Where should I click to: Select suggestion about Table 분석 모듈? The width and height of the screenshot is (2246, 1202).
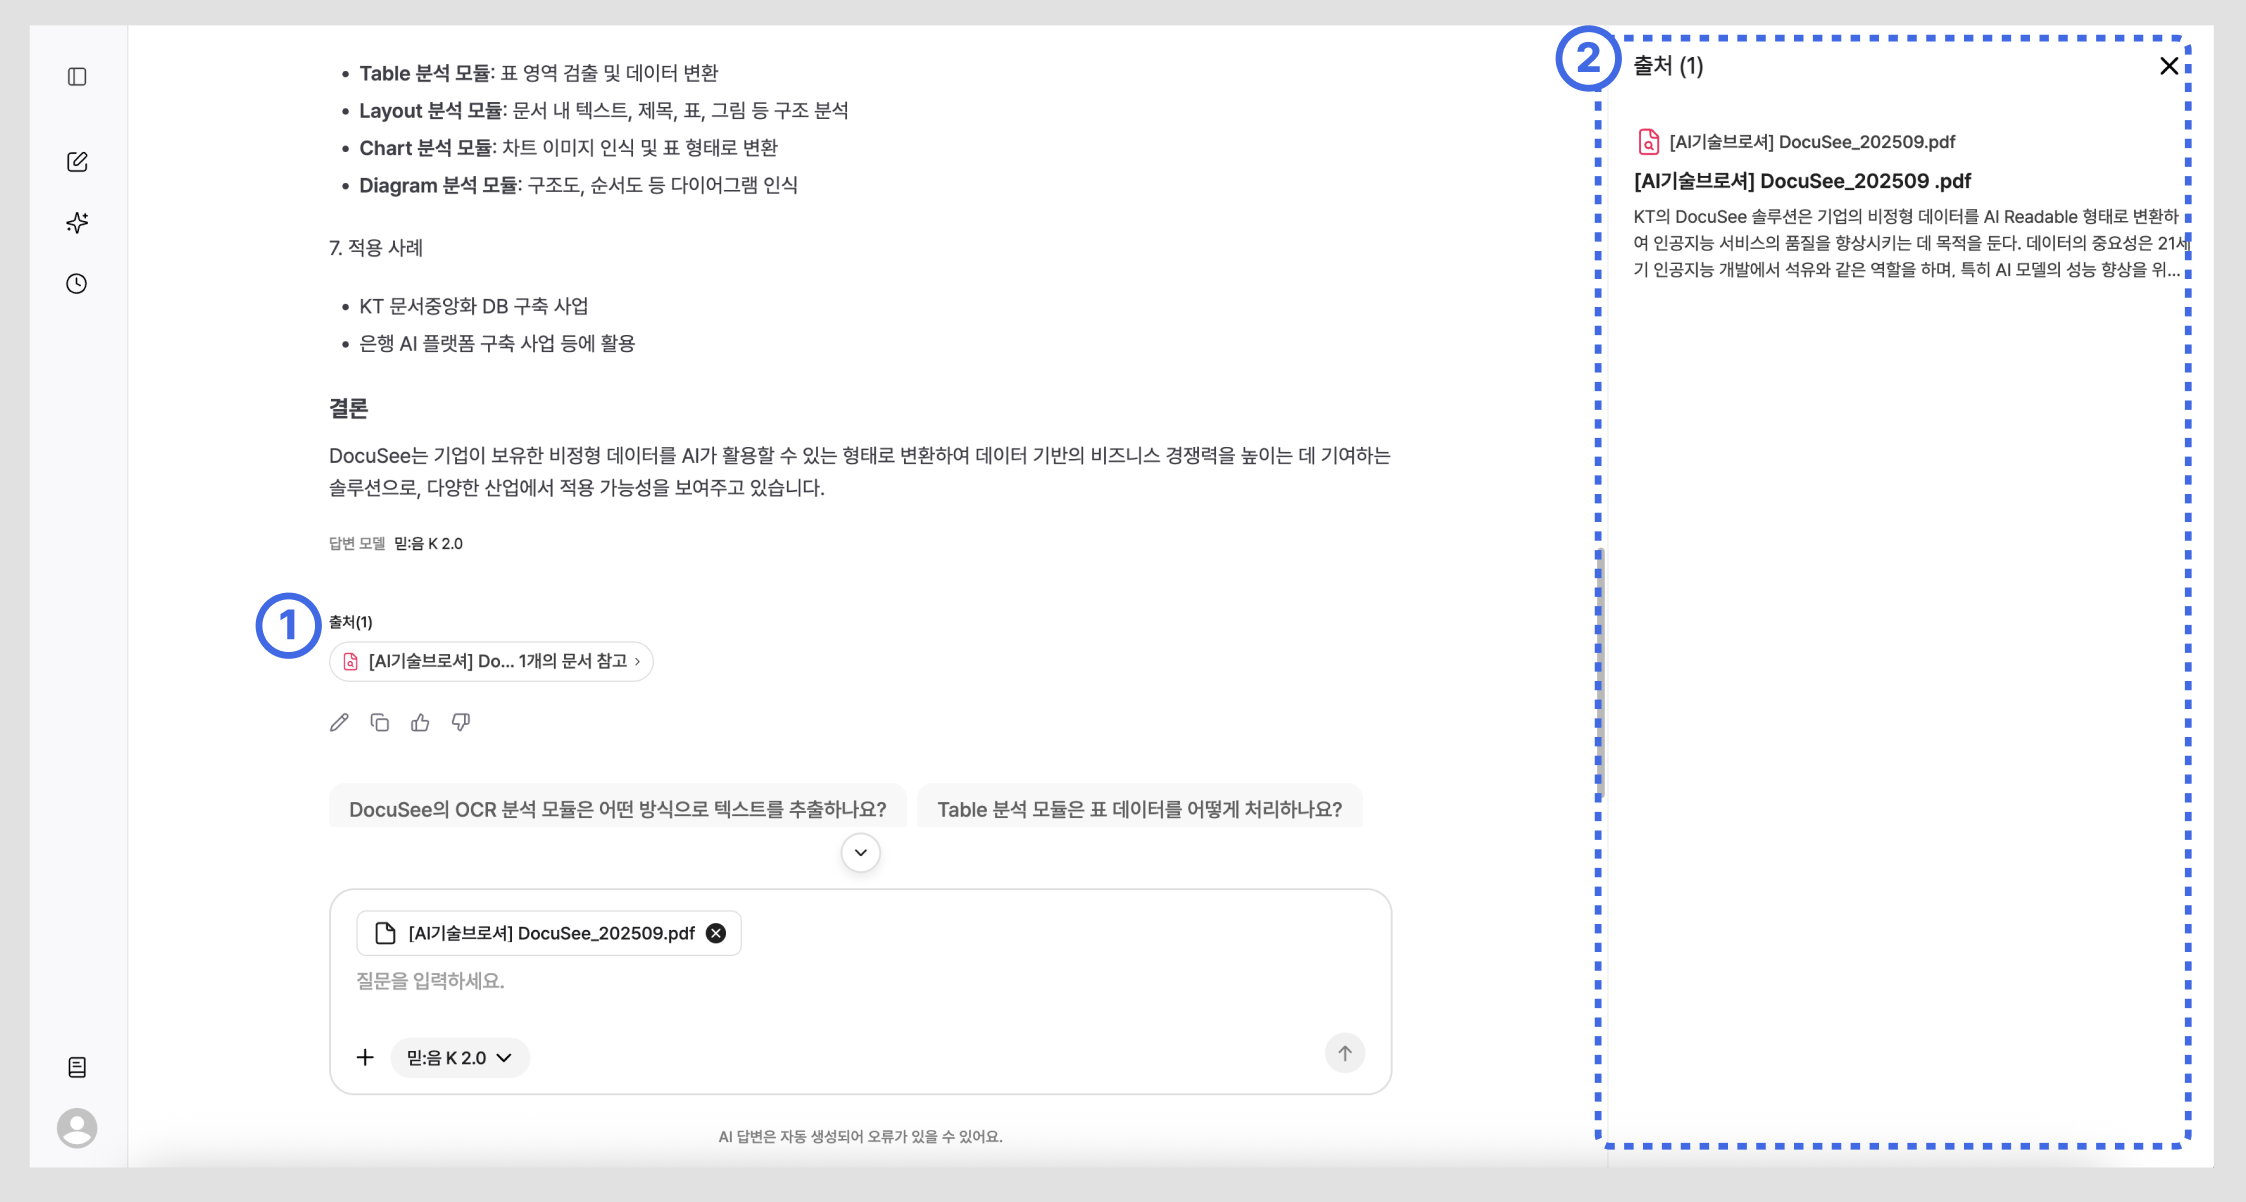(1139, 808)
